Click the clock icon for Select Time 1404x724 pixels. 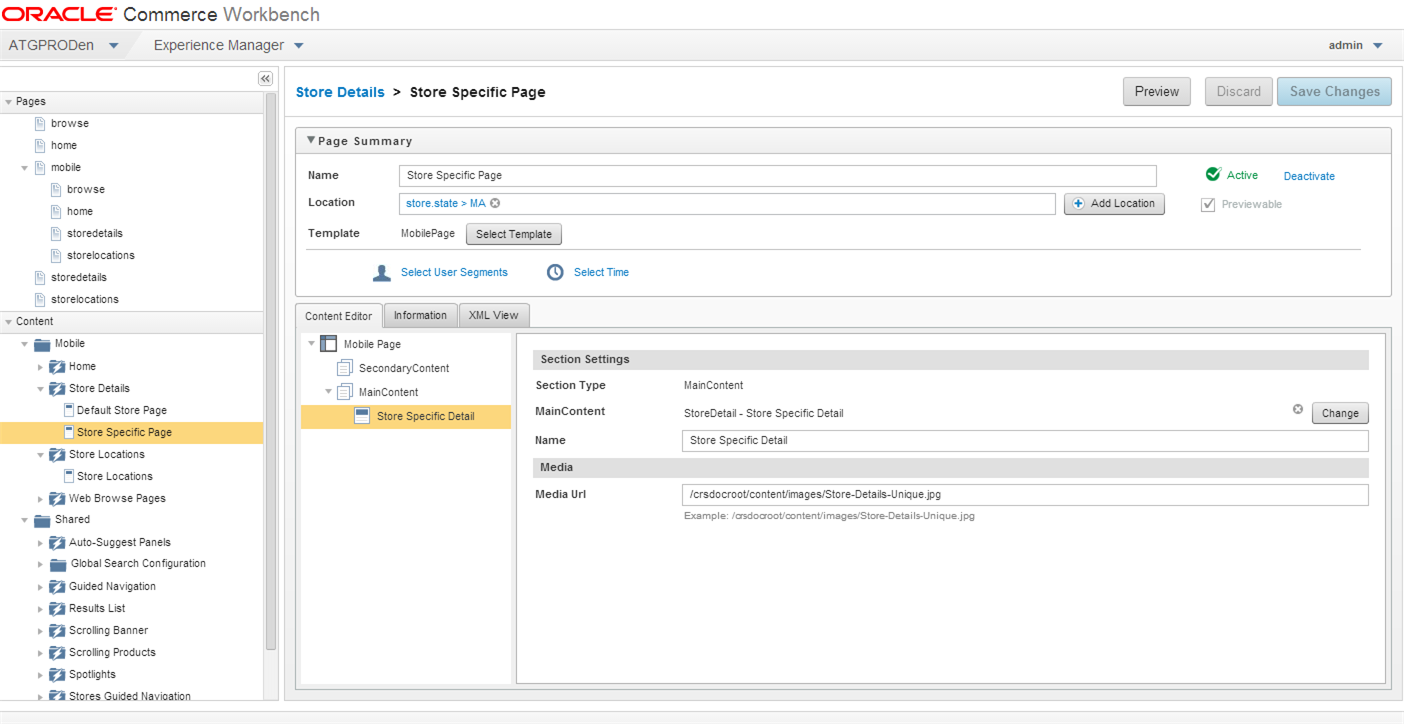[555, 272]
